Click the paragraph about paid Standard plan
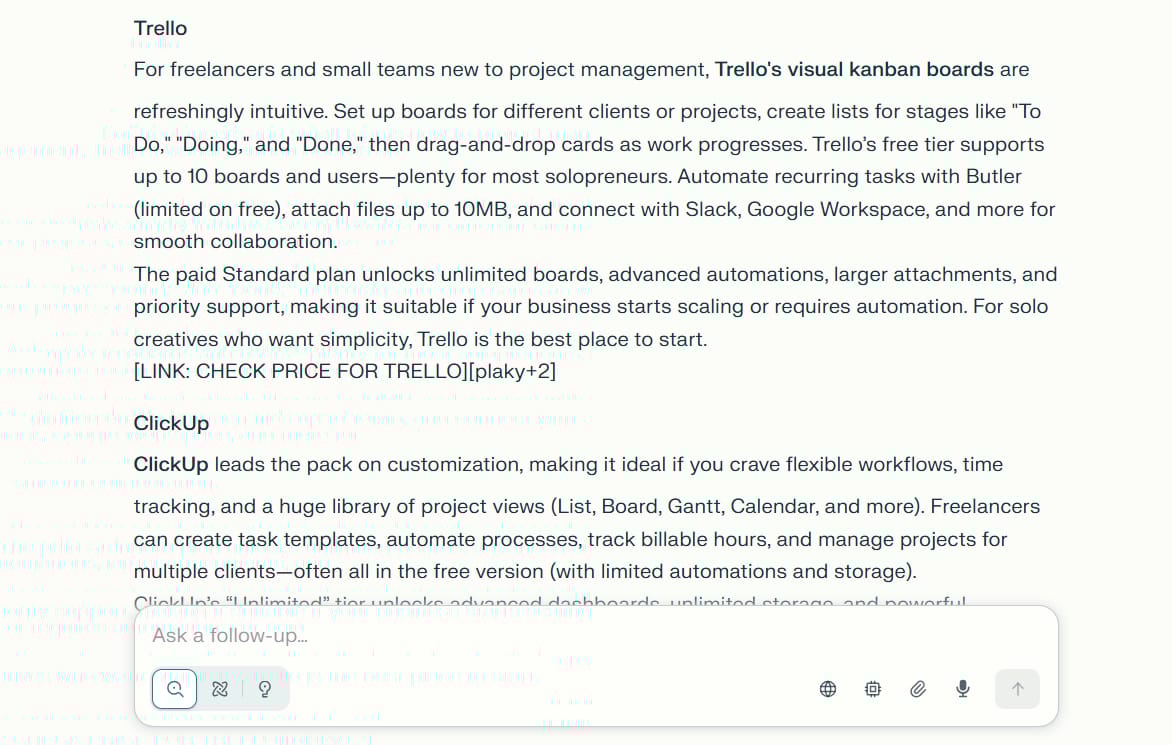Screen dimensions: 1172x745 click(595, 306)
